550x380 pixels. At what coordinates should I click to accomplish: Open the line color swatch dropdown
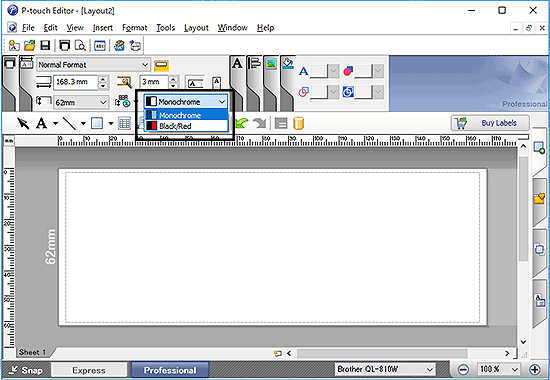[334, 92]
